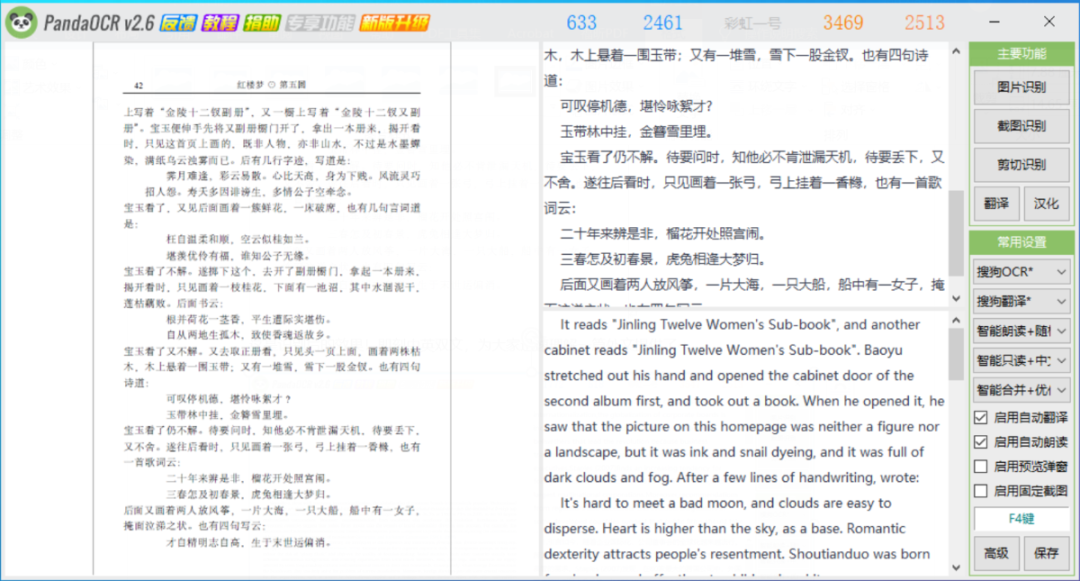
Task: Minimize the PandaOCR window
Action: pos(994,22)
